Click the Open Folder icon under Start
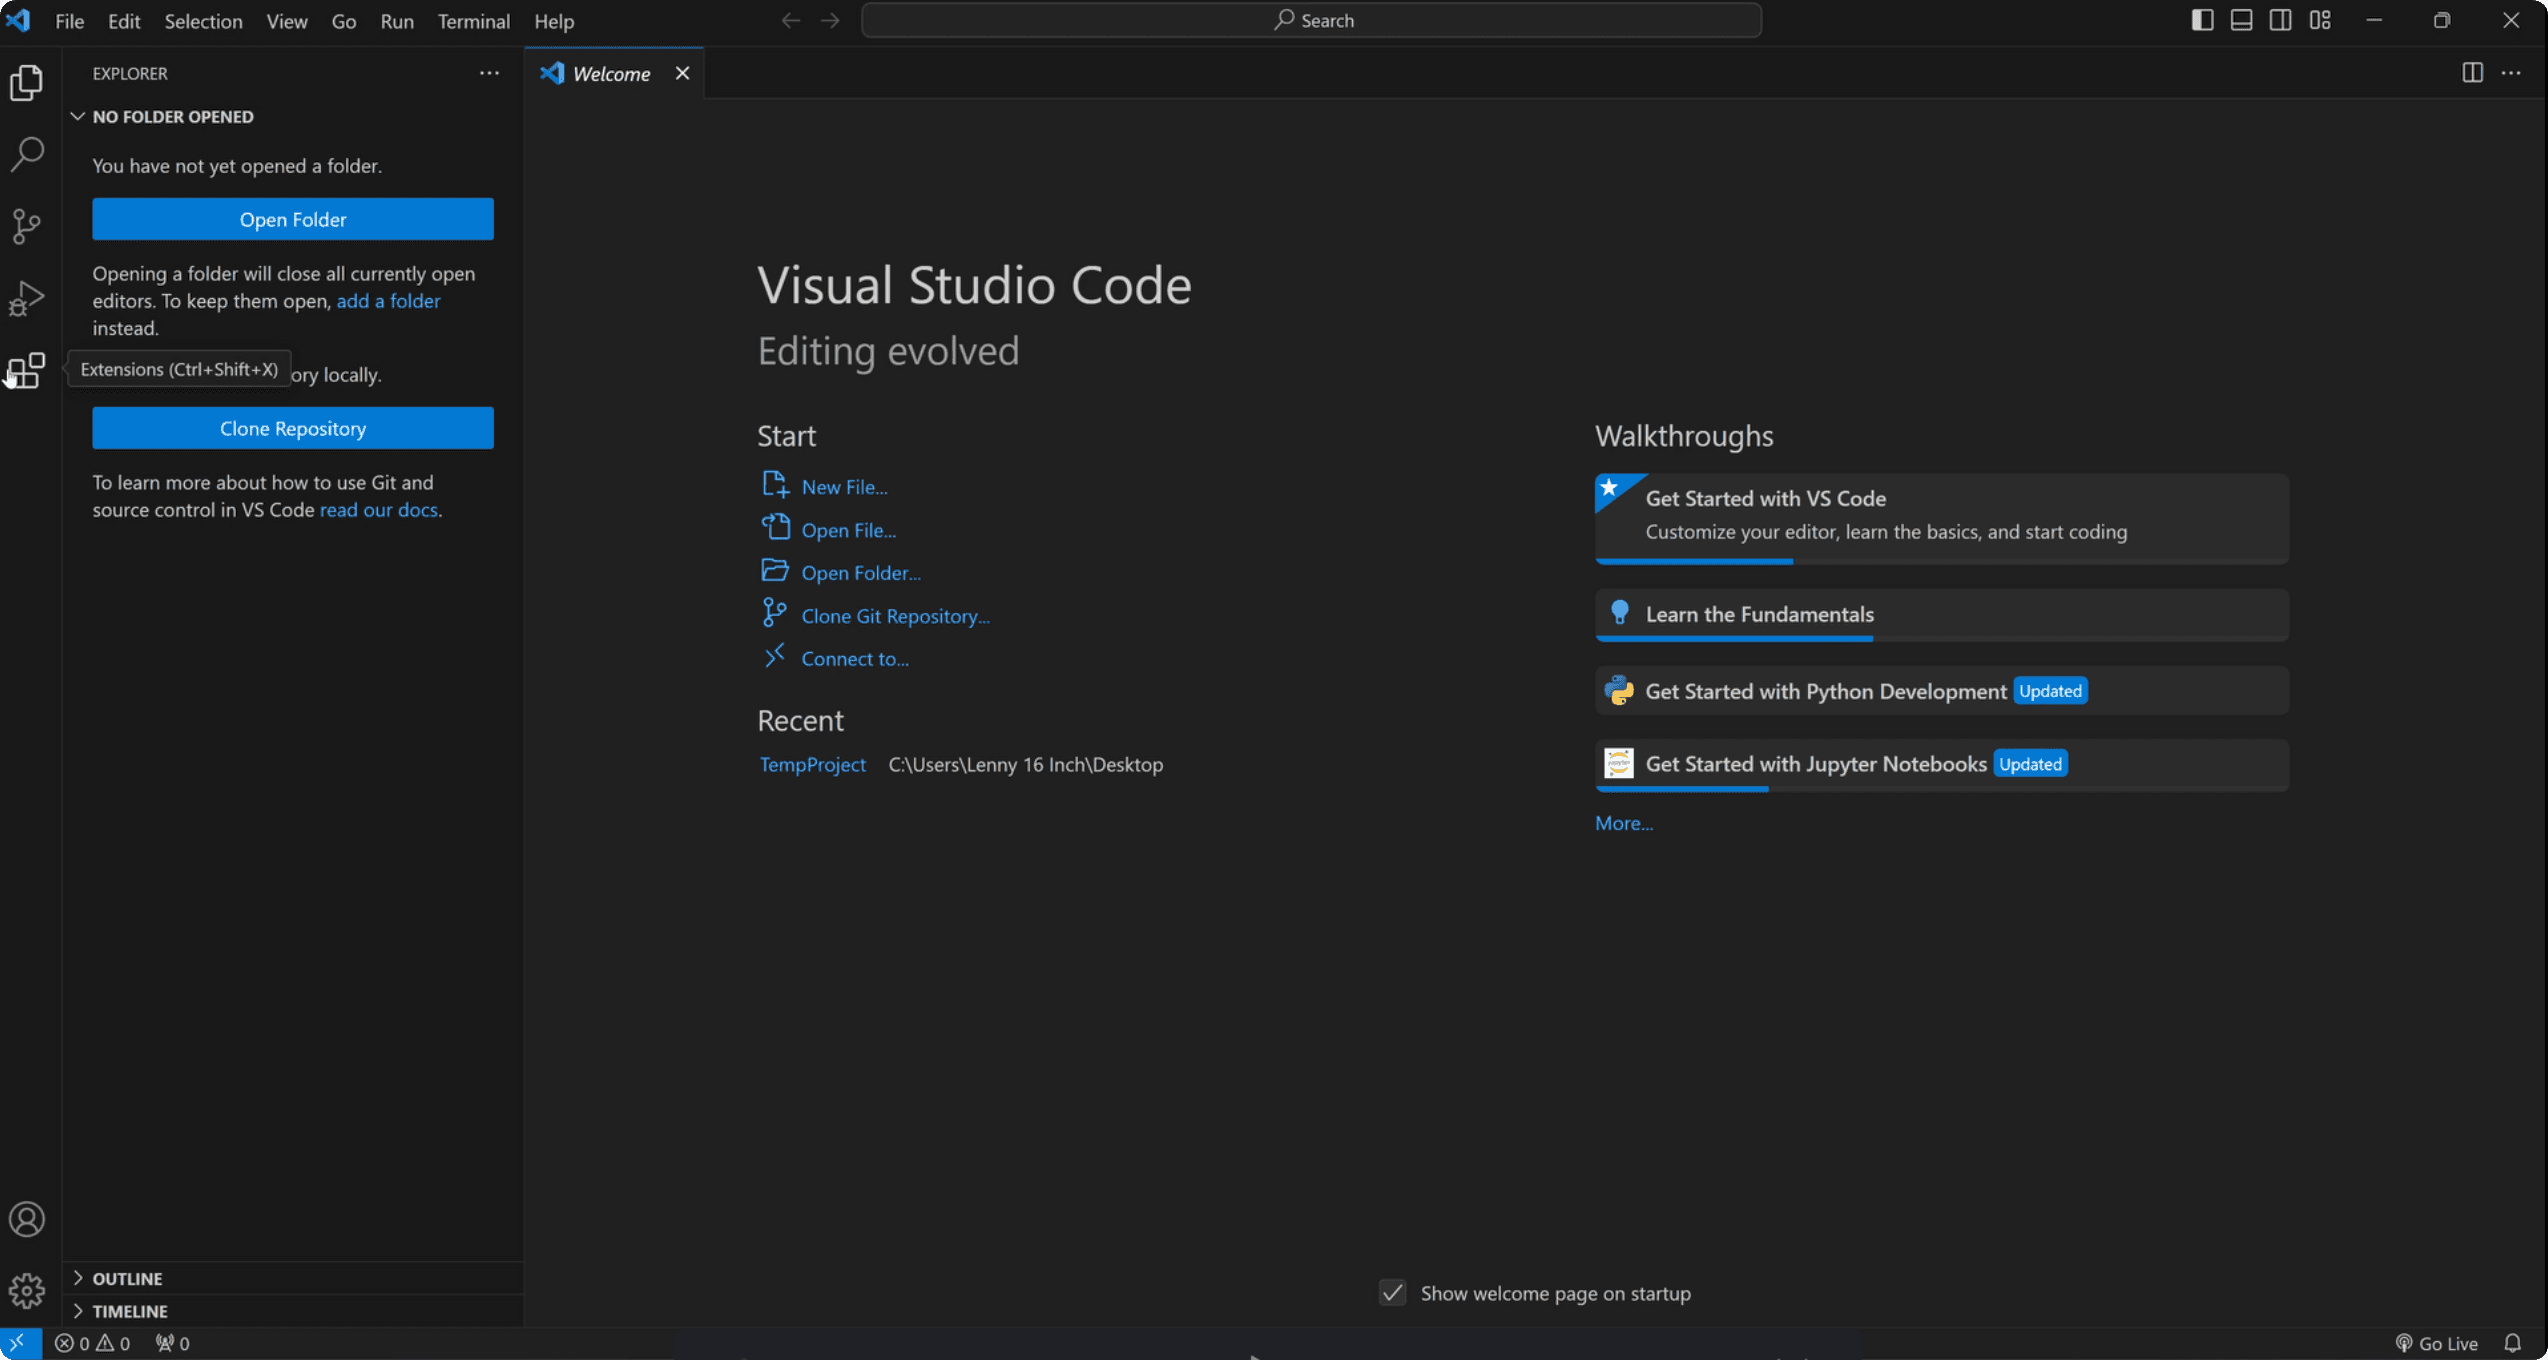 click(x=775, y=570)
